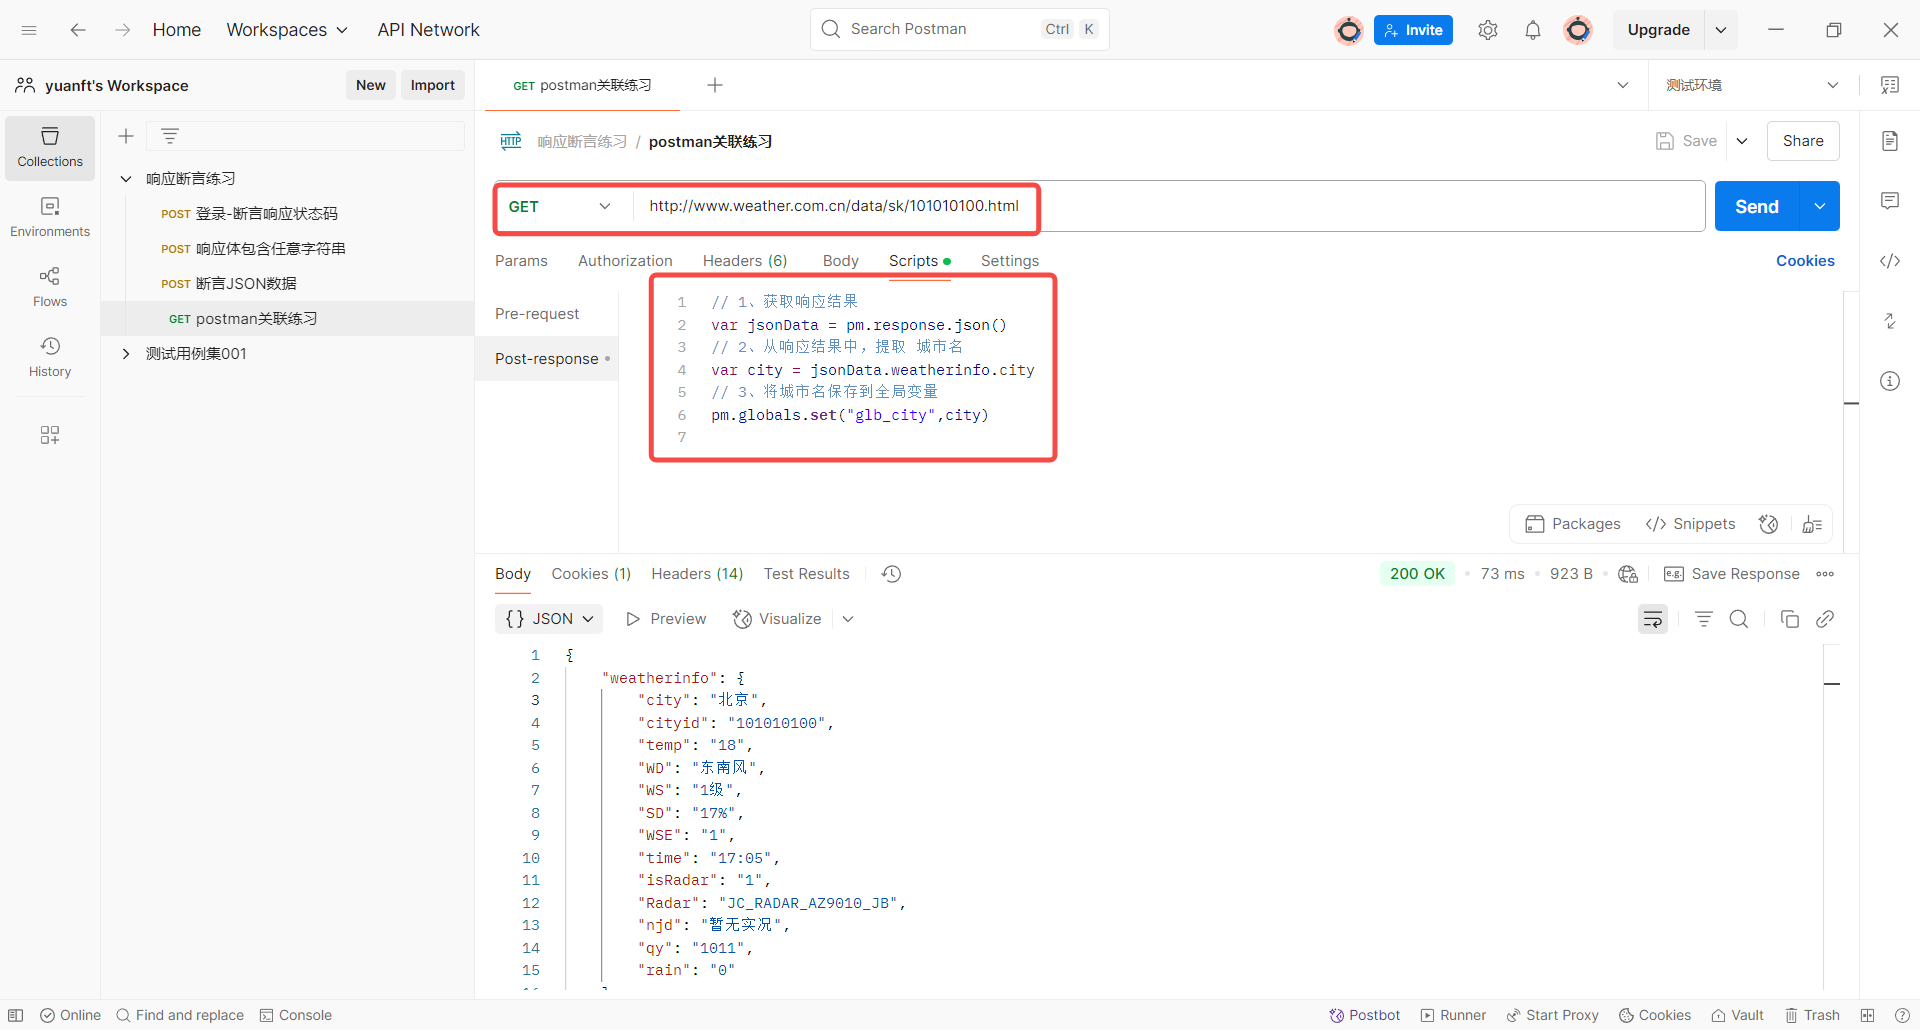
Task: Open the request info icon in right sidebar
Action: [x=1890, y=381]
